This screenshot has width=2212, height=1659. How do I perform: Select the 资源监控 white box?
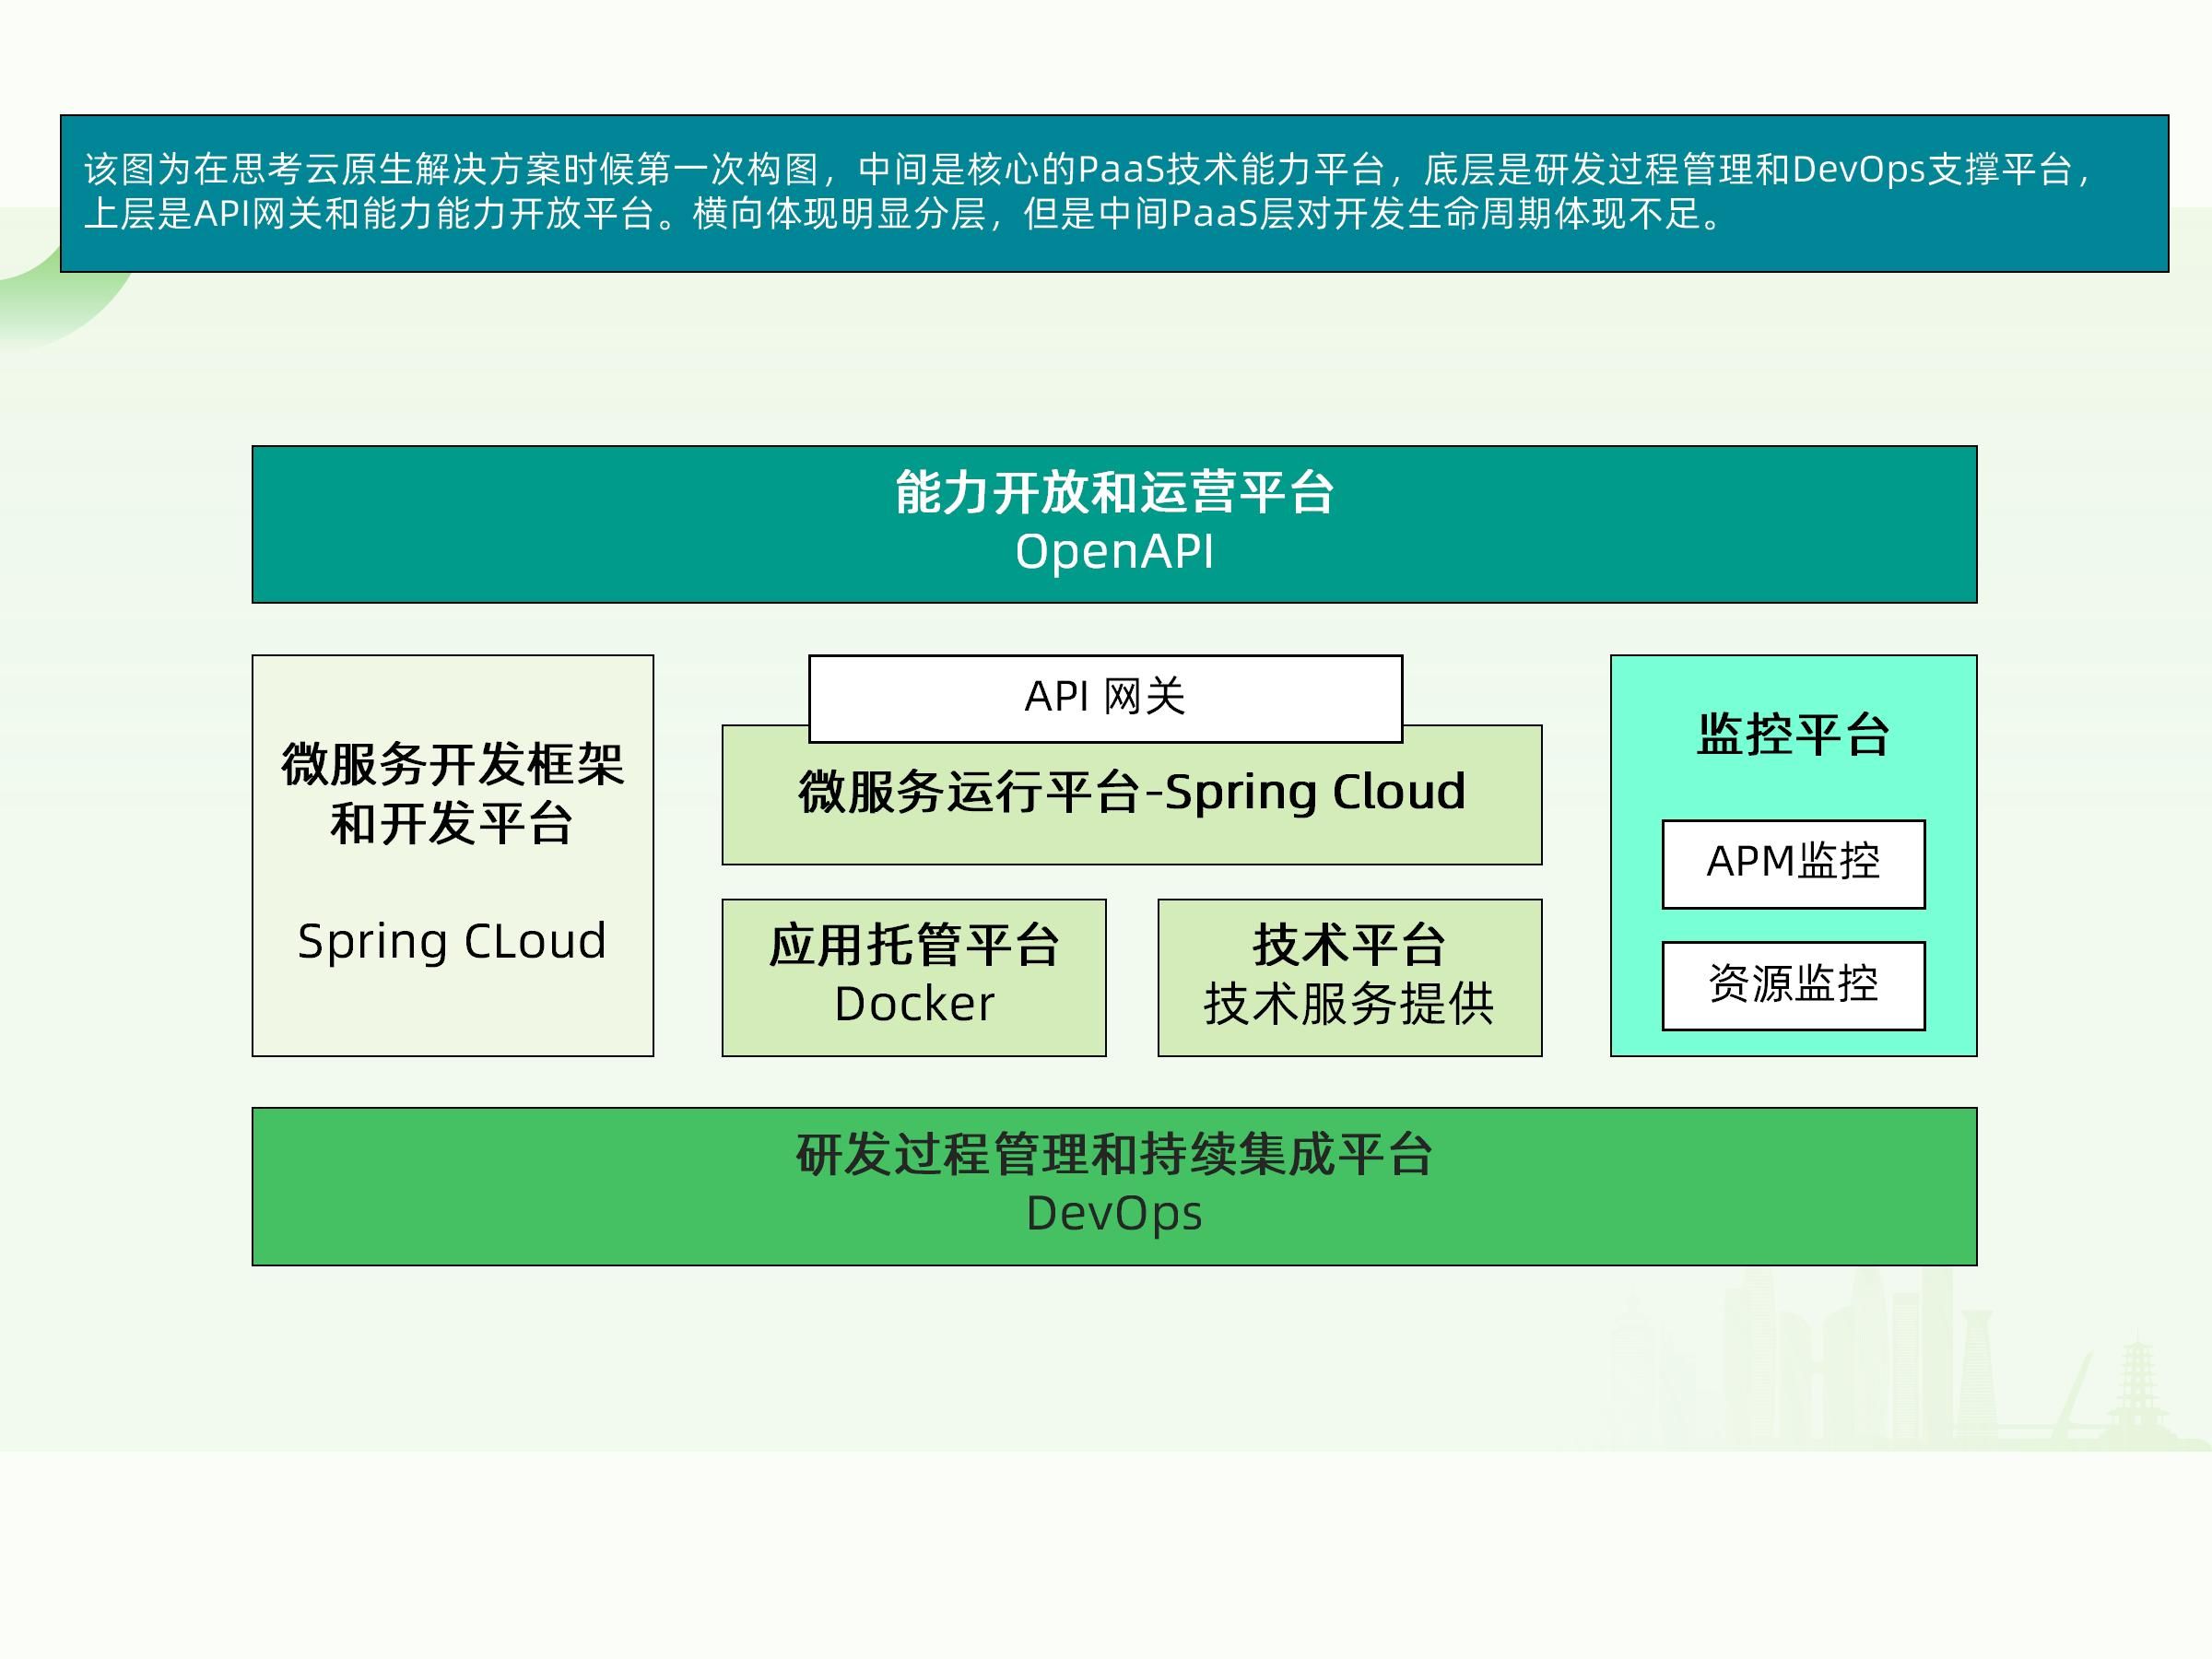[1793, 985]
